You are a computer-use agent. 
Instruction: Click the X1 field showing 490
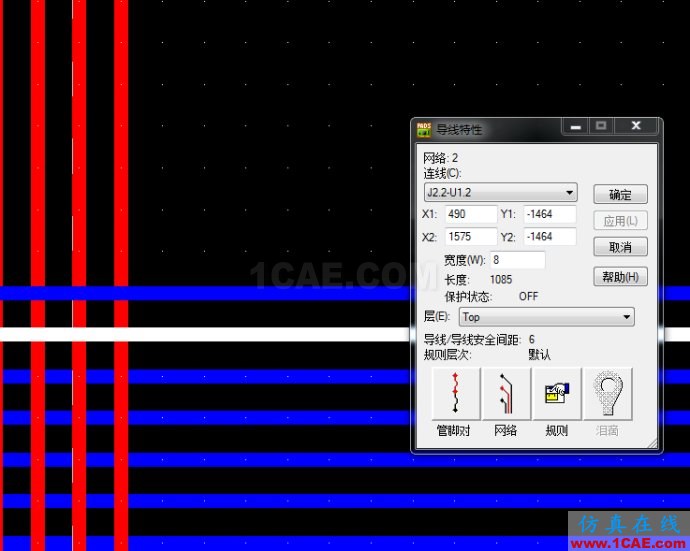pos(471,214)
